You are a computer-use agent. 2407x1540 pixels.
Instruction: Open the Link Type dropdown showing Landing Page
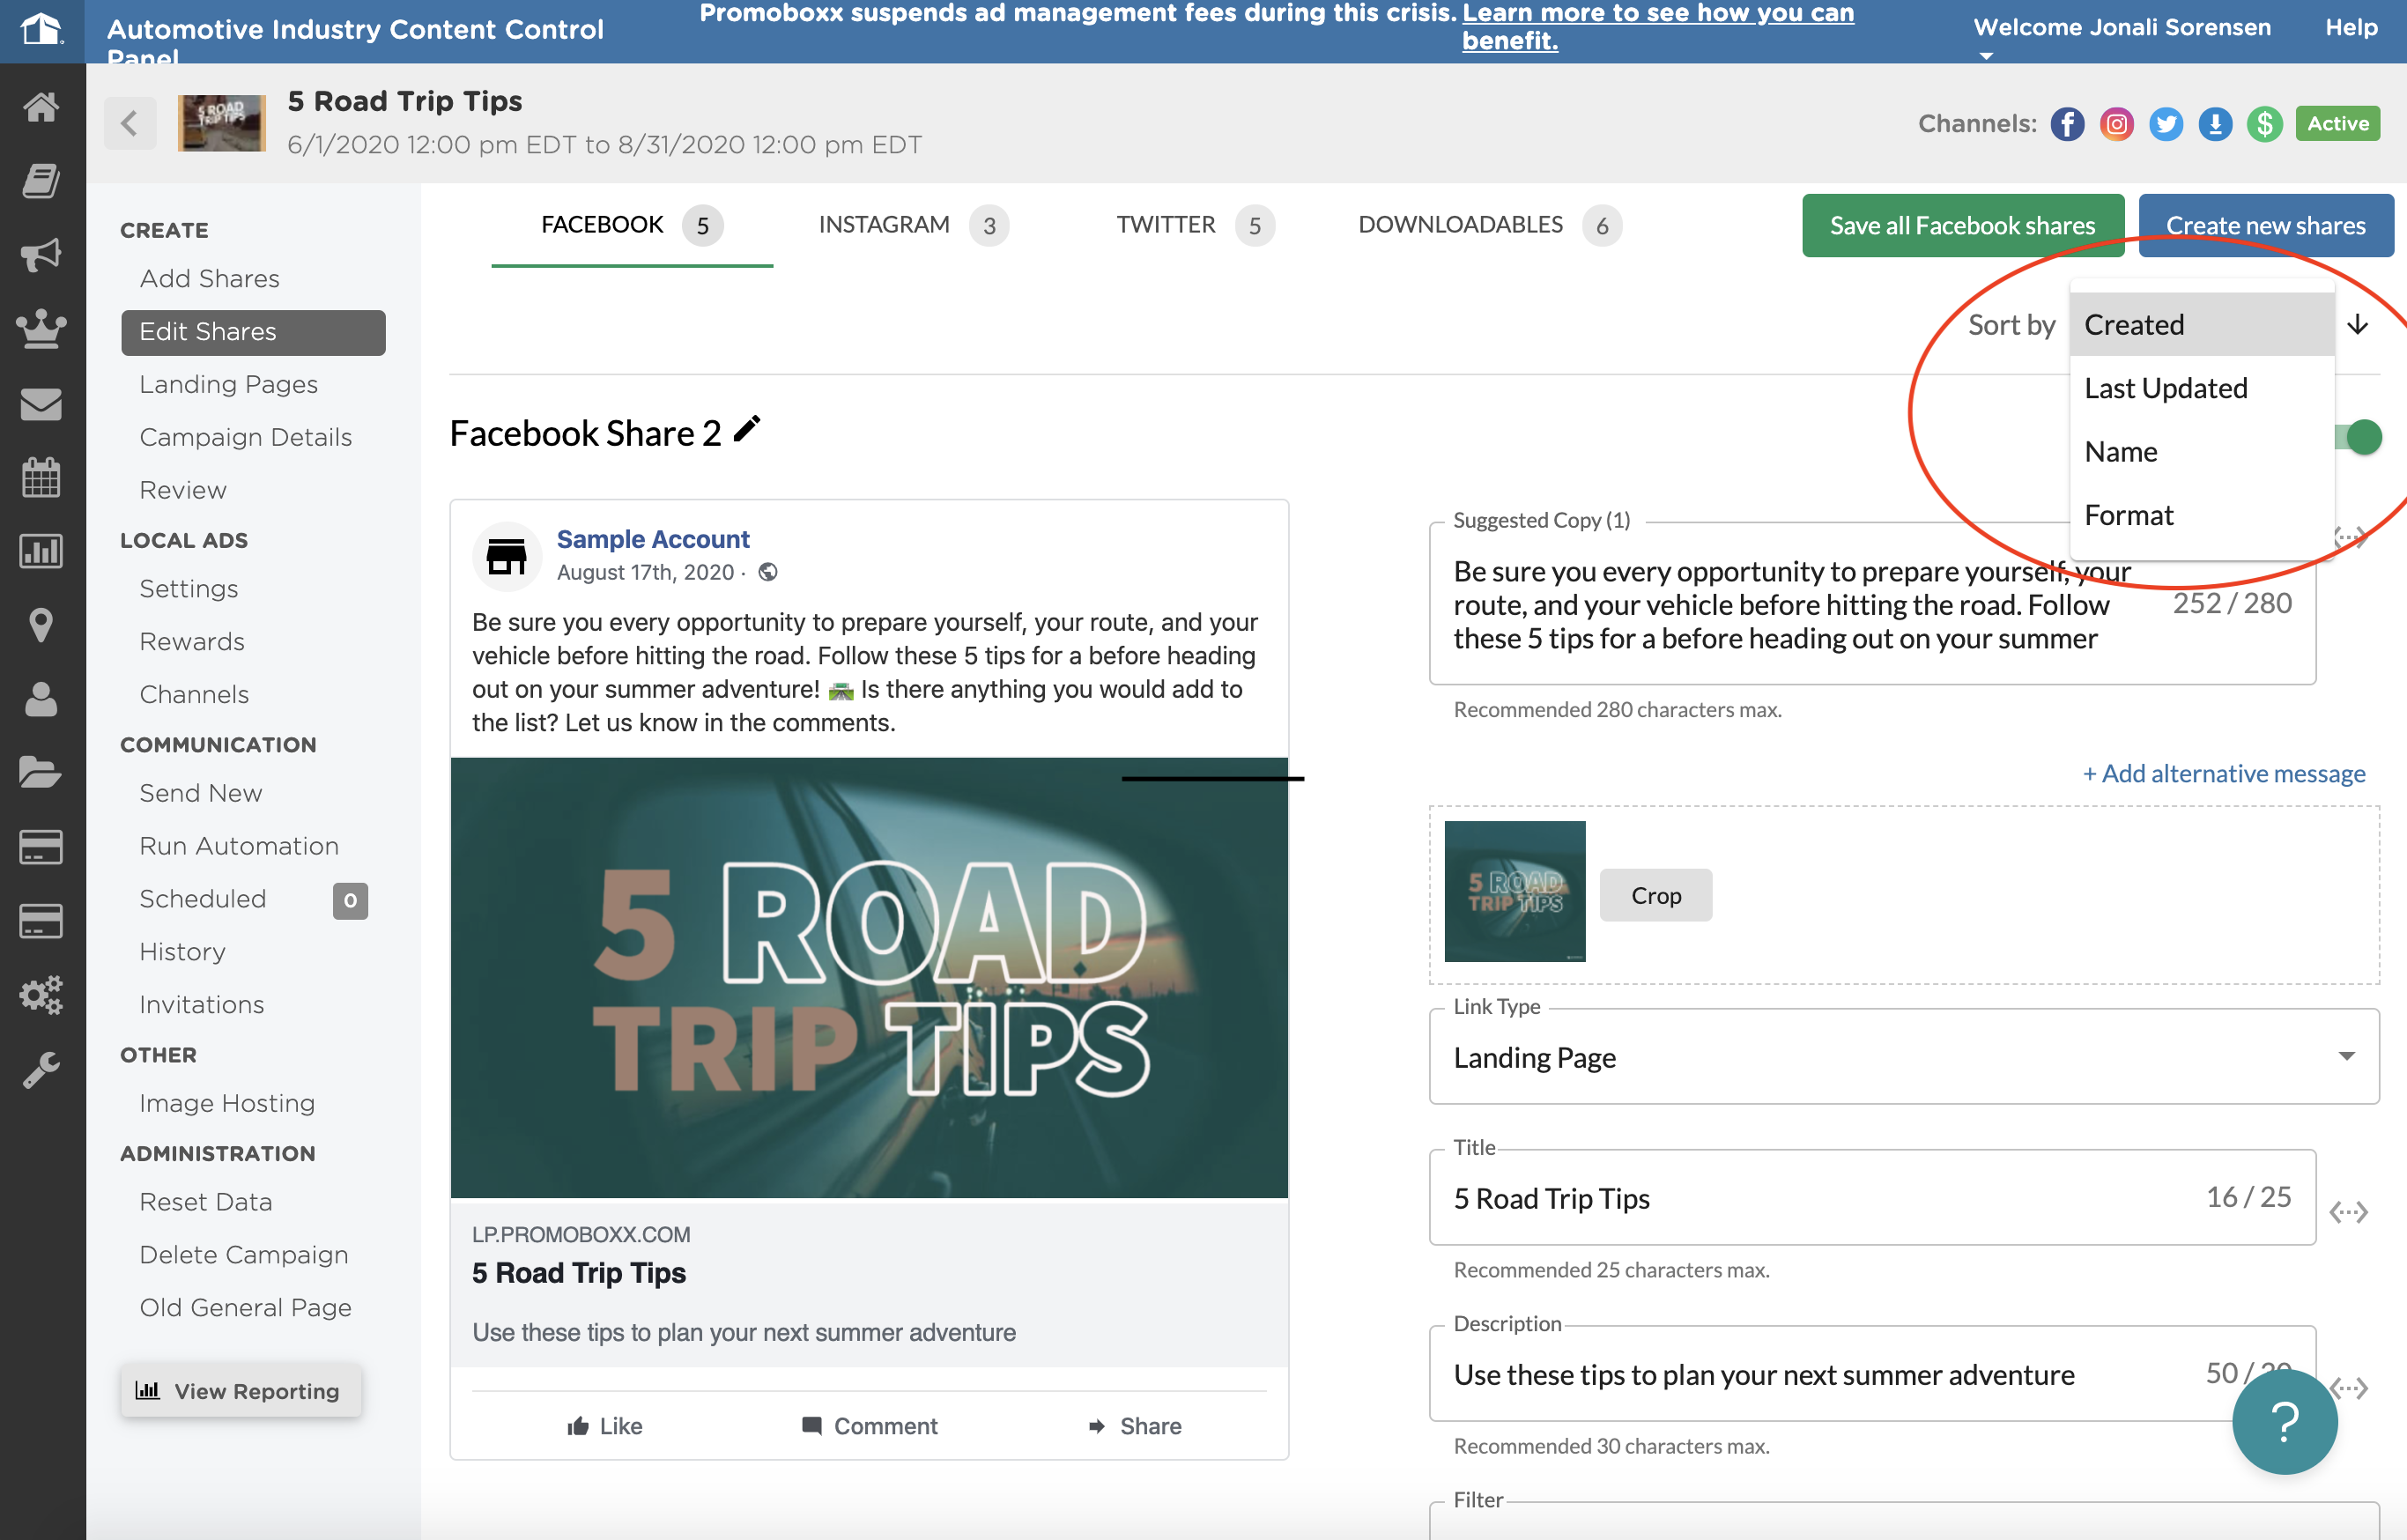1900,1057
